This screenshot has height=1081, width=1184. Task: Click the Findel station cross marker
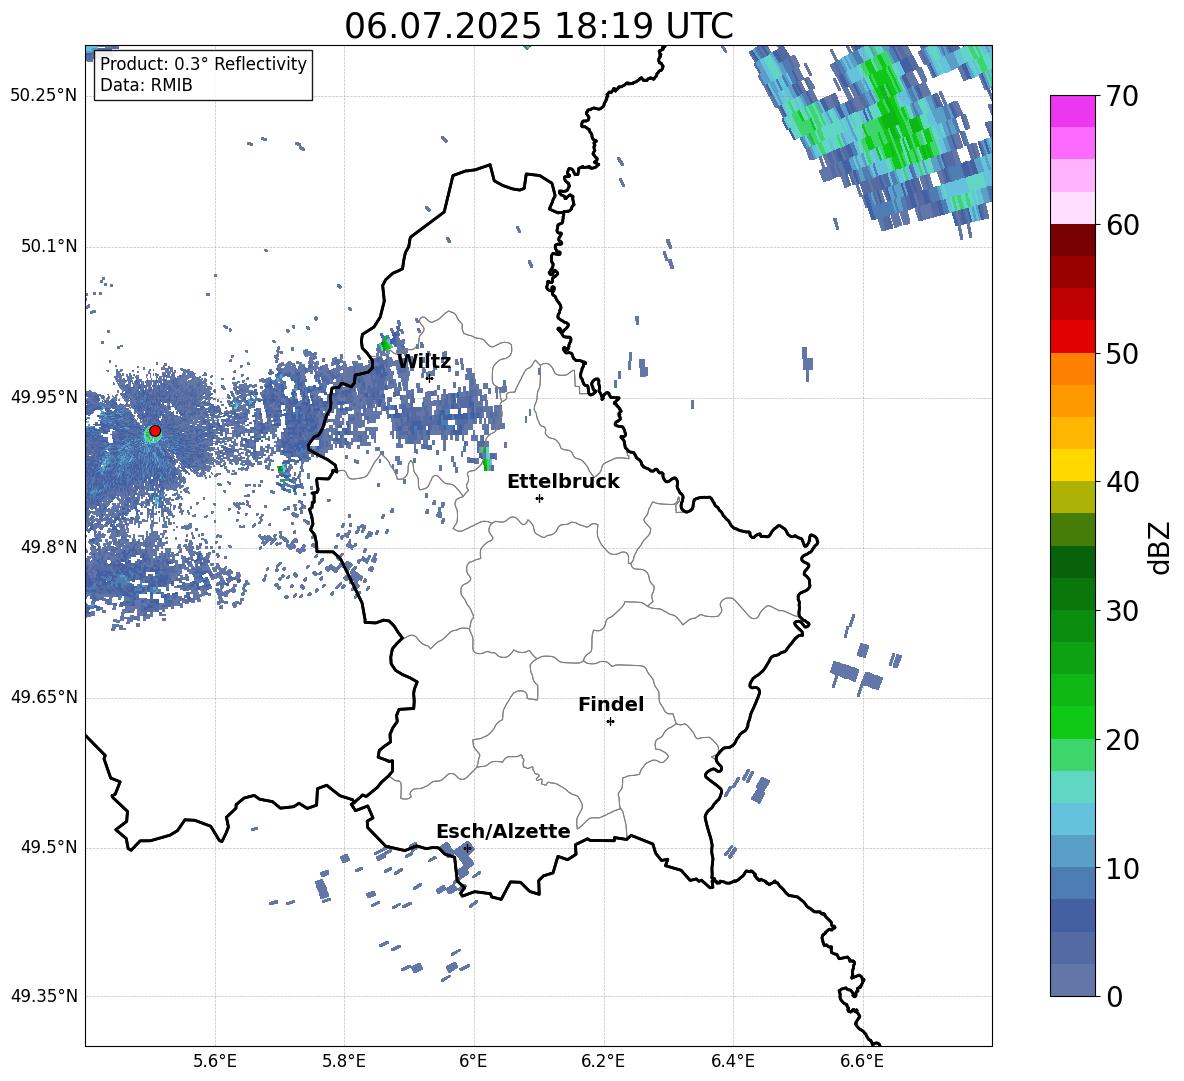click(x=610, y=722)
